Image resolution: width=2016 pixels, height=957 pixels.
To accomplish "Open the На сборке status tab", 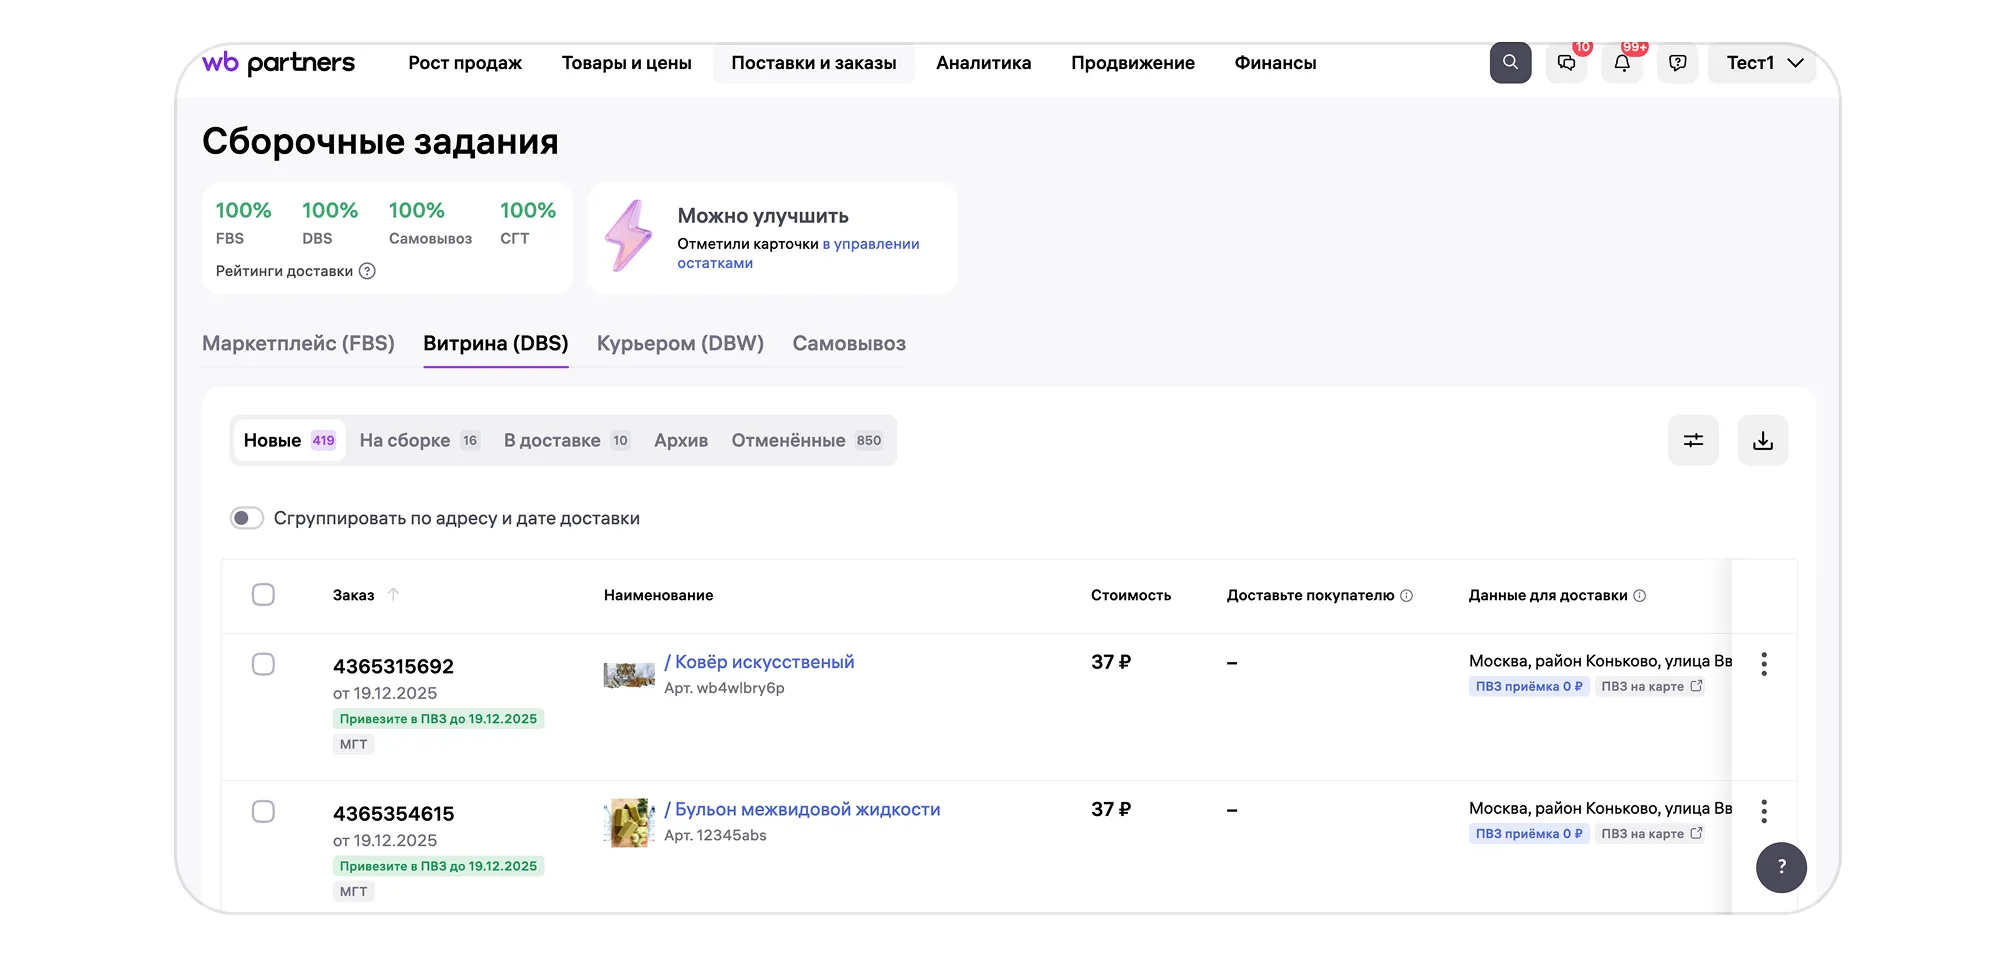I will (x=419, y=440).
